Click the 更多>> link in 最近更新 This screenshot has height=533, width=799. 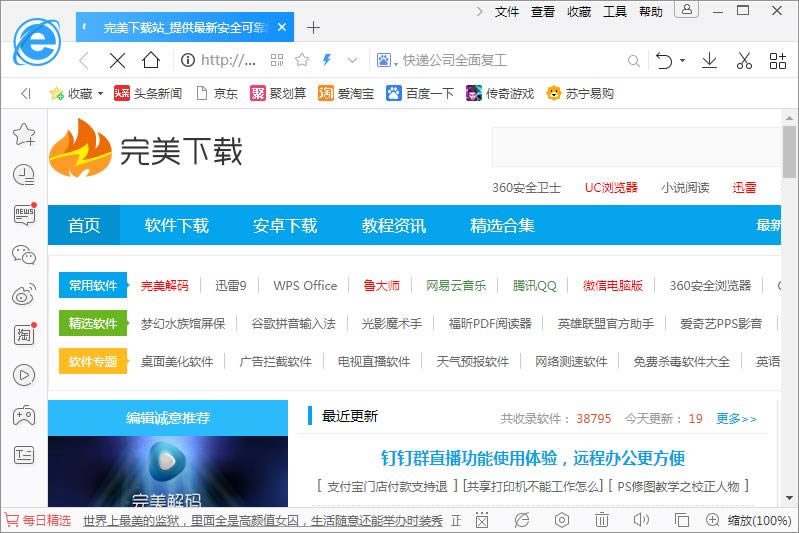coord(736,418)
